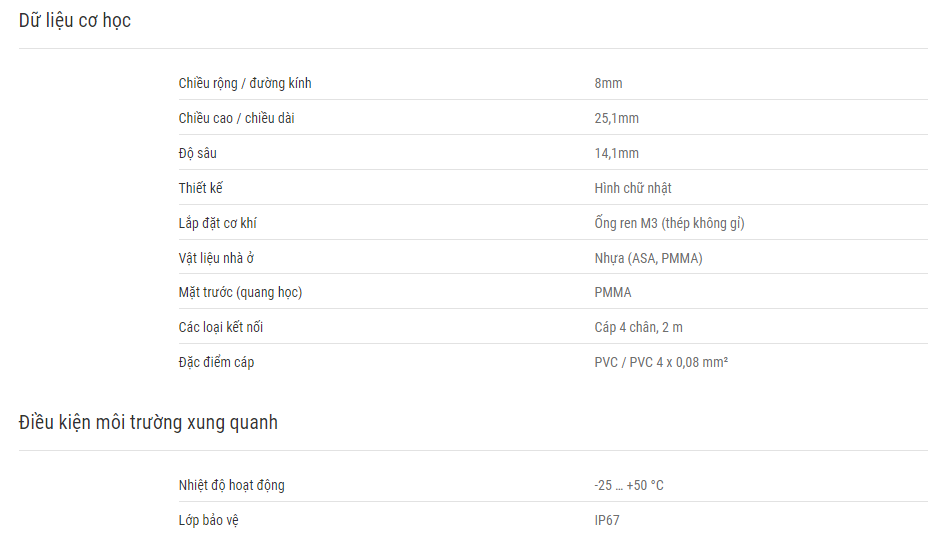
Task: Click the 'Chiều cao / chiều dài' label
Action: tap(237, 118)
